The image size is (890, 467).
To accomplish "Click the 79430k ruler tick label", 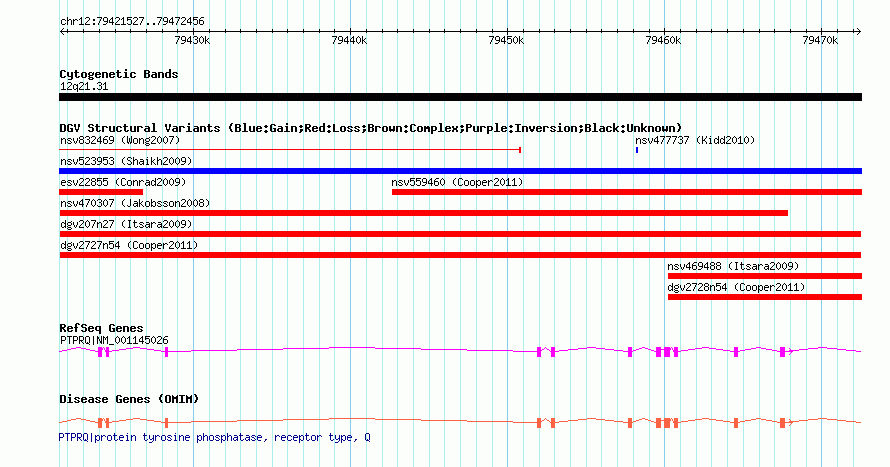I will [x=192, y=40].
